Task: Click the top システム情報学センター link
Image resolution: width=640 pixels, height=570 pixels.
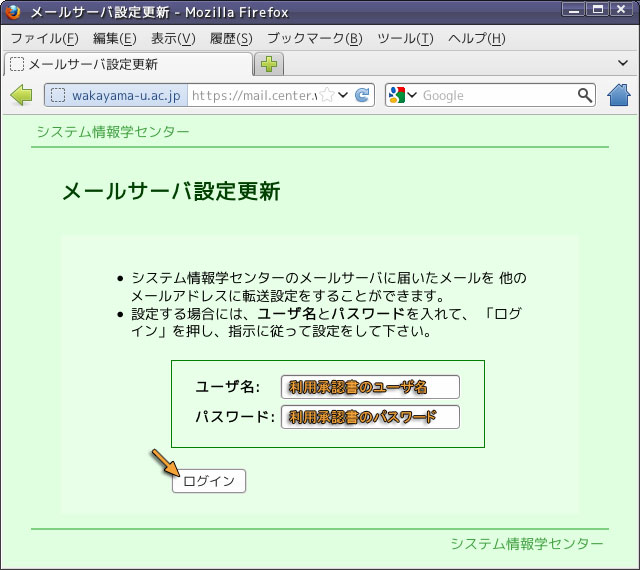Action: (113, 131)
